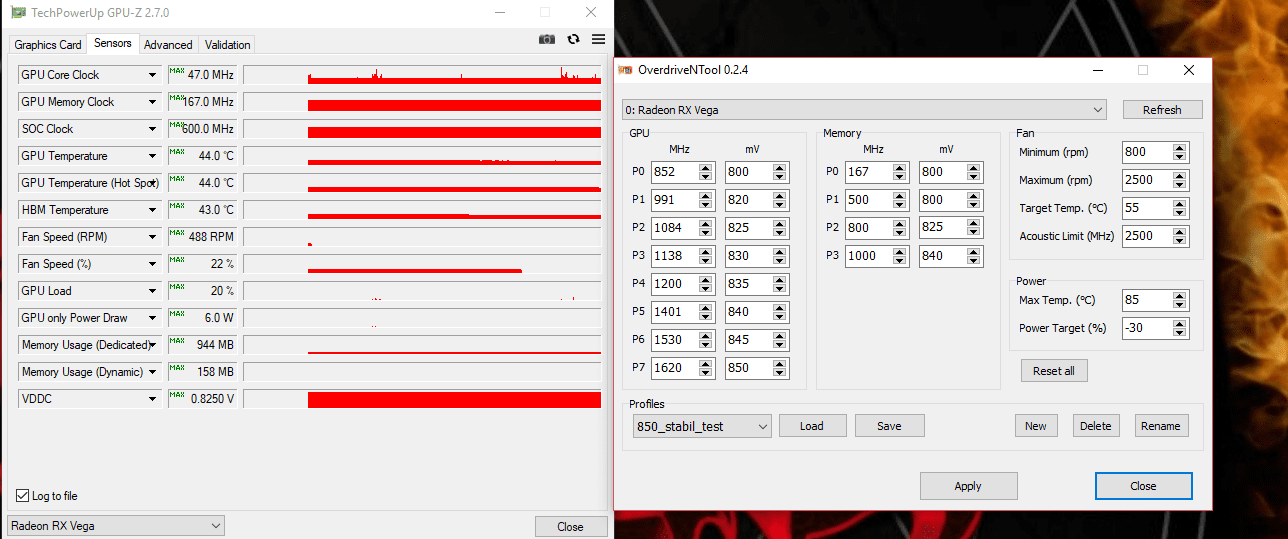Click the GPU P1 MHz stepper arrows
The width and height of the screenshot is (1288, 539).
pyautogui.click(x=707, y=200)
